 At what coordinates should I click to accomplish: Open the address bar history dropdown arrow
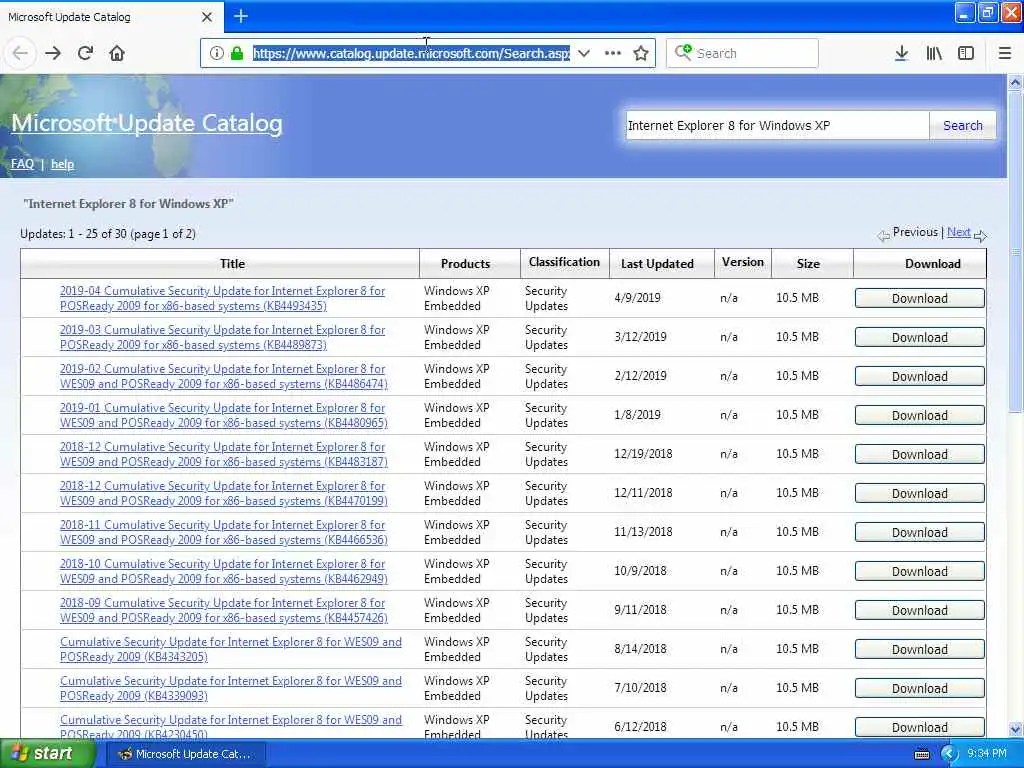(584, 53)
